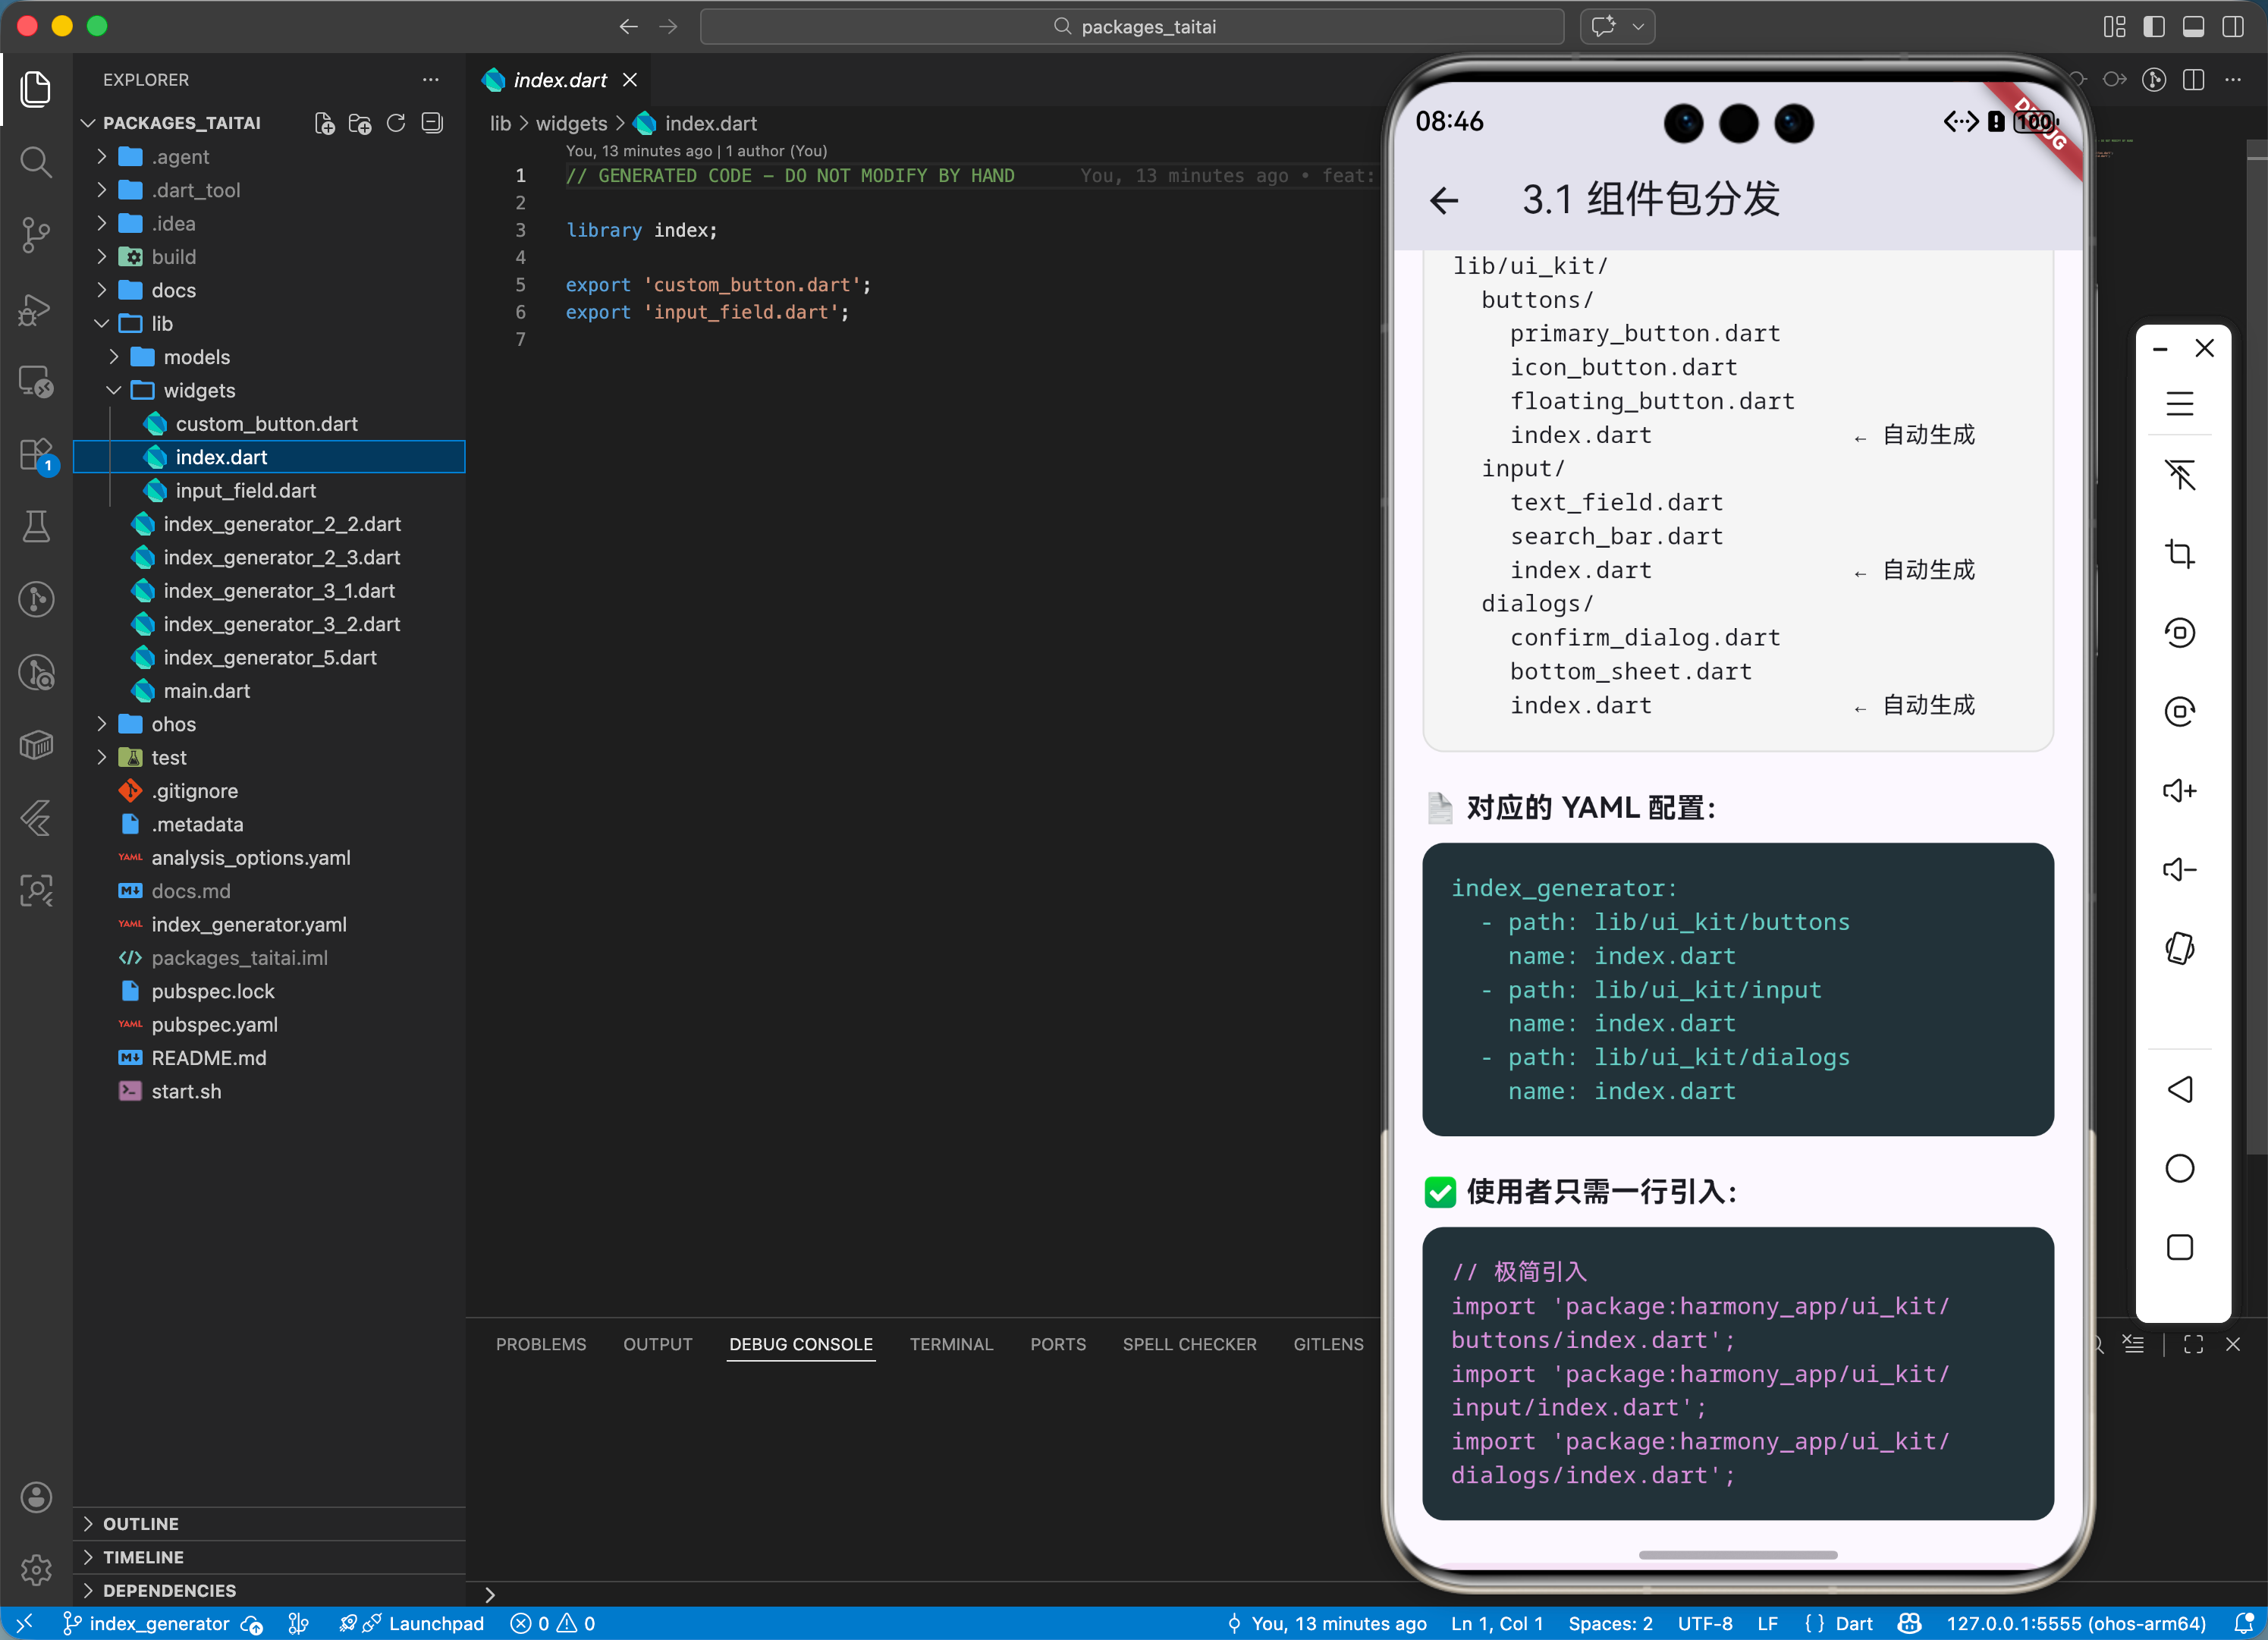Click the New File icon in Explorer

click(324, 123)
